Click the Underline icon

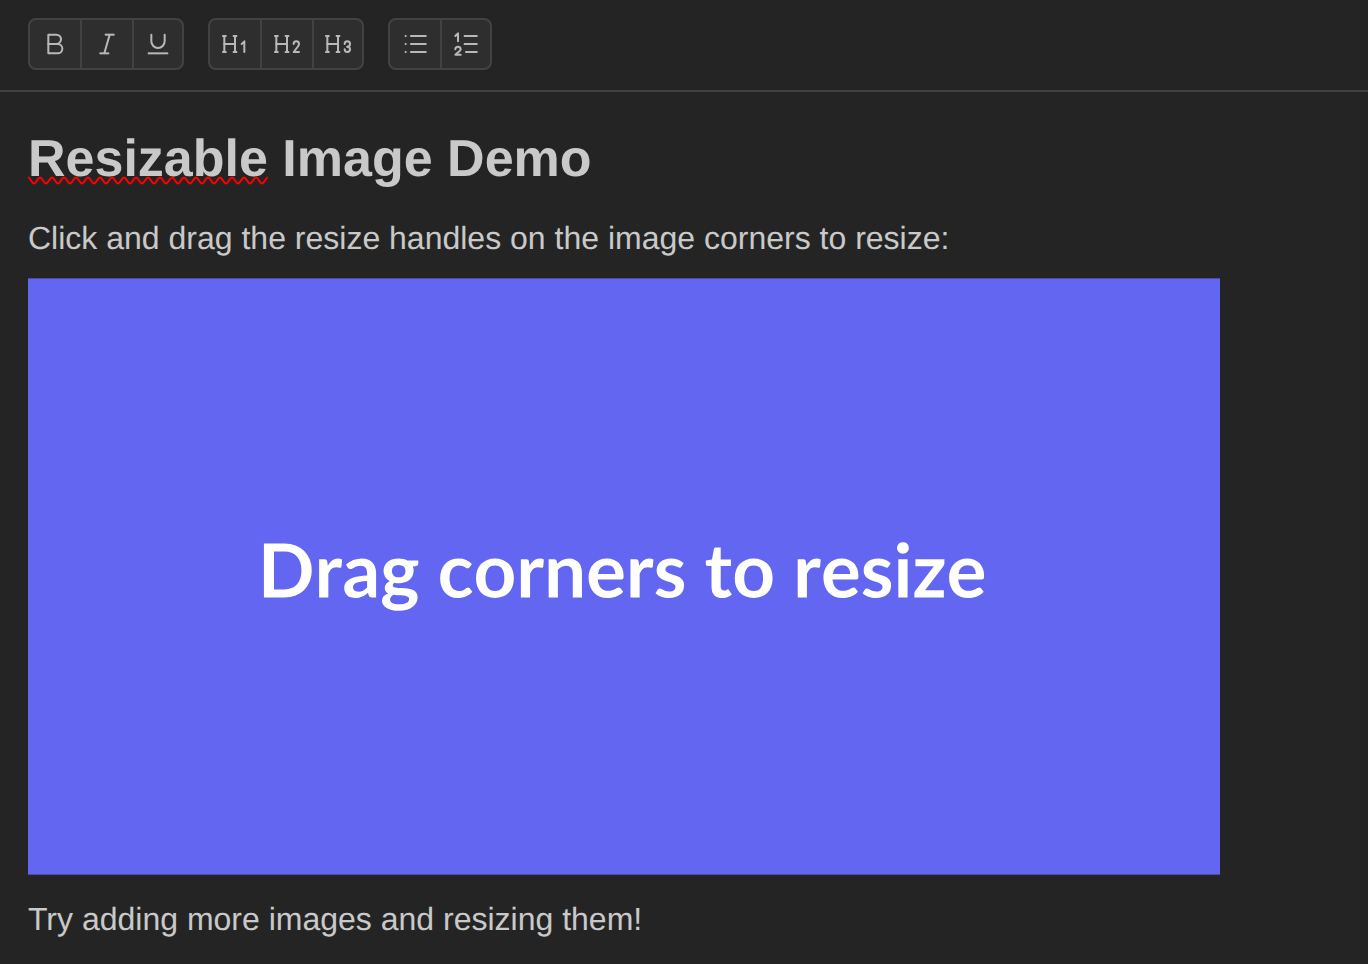coord(157,44)
